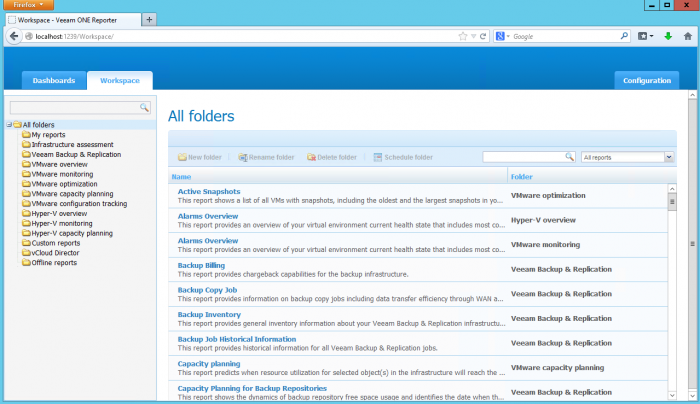The height and width of the screenshot is (404, 700).
Task: Select the Workspace - Veeam ONE Reporter browser tab
Action: pos(74,20)
